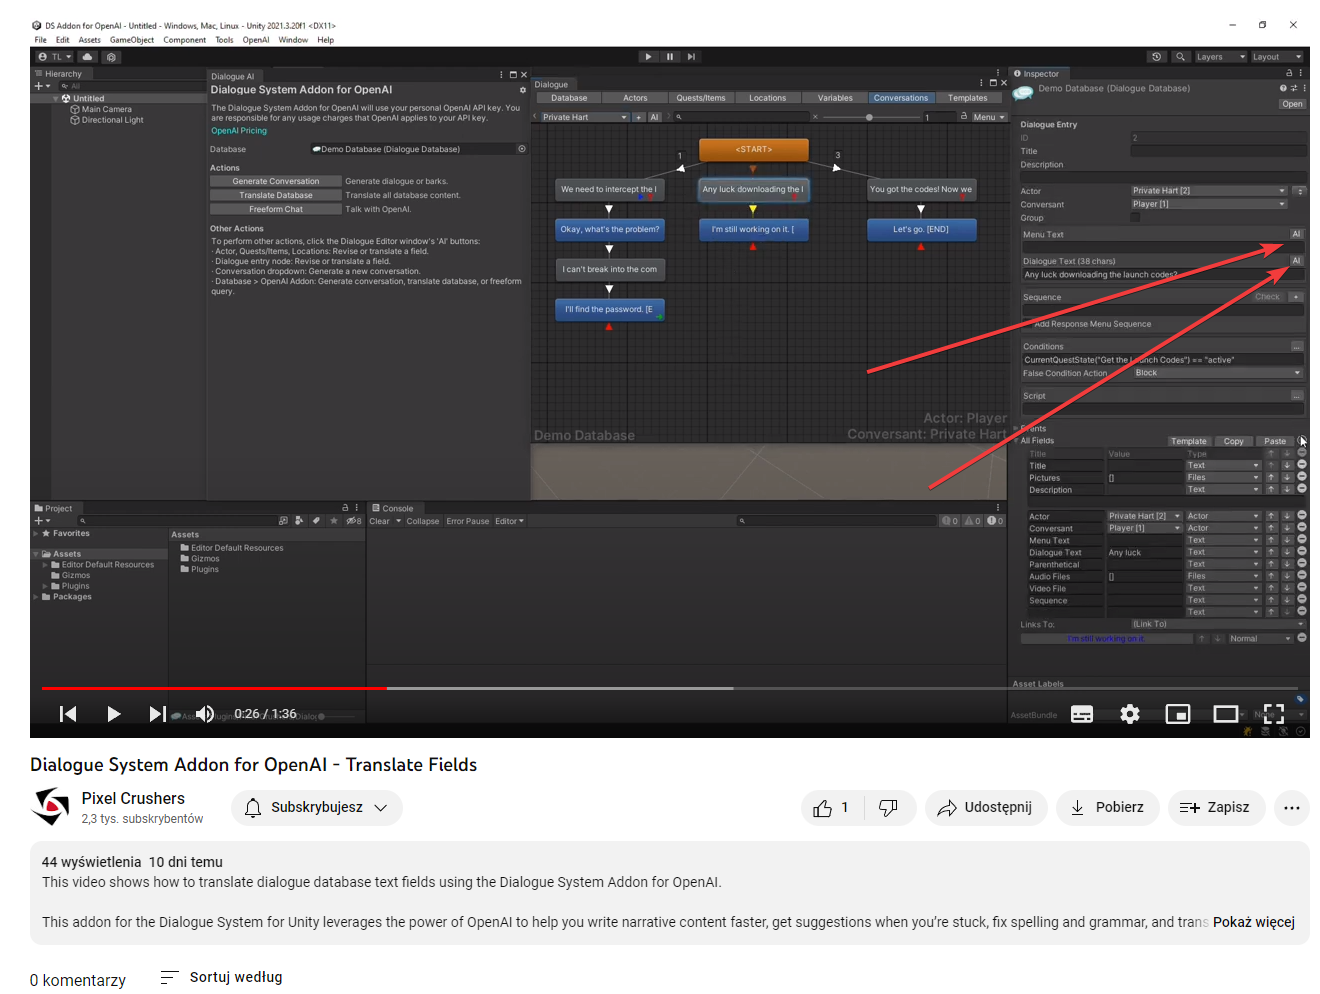This screenshot has height=994, width=1320.
Task: Toggle the Group checkbox in Inspector
Action: pos(1135,217)
